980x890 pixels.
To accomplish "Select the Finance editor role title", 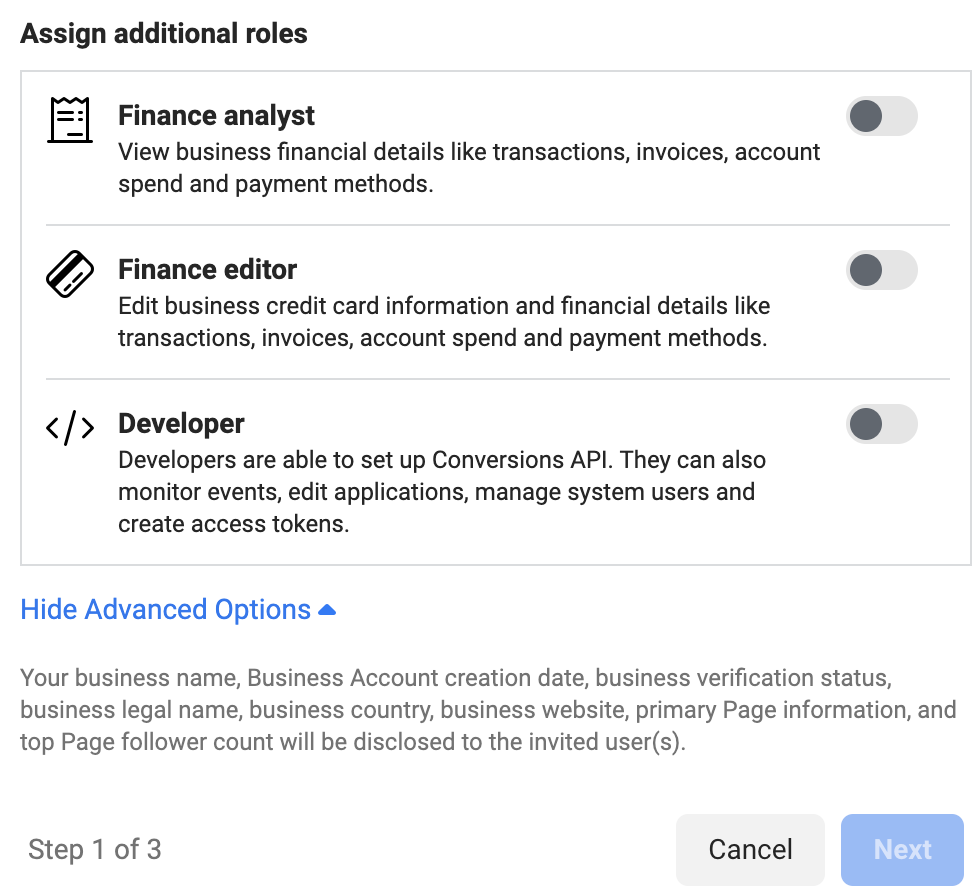I will pyautogui.click(x=207, y=270).
